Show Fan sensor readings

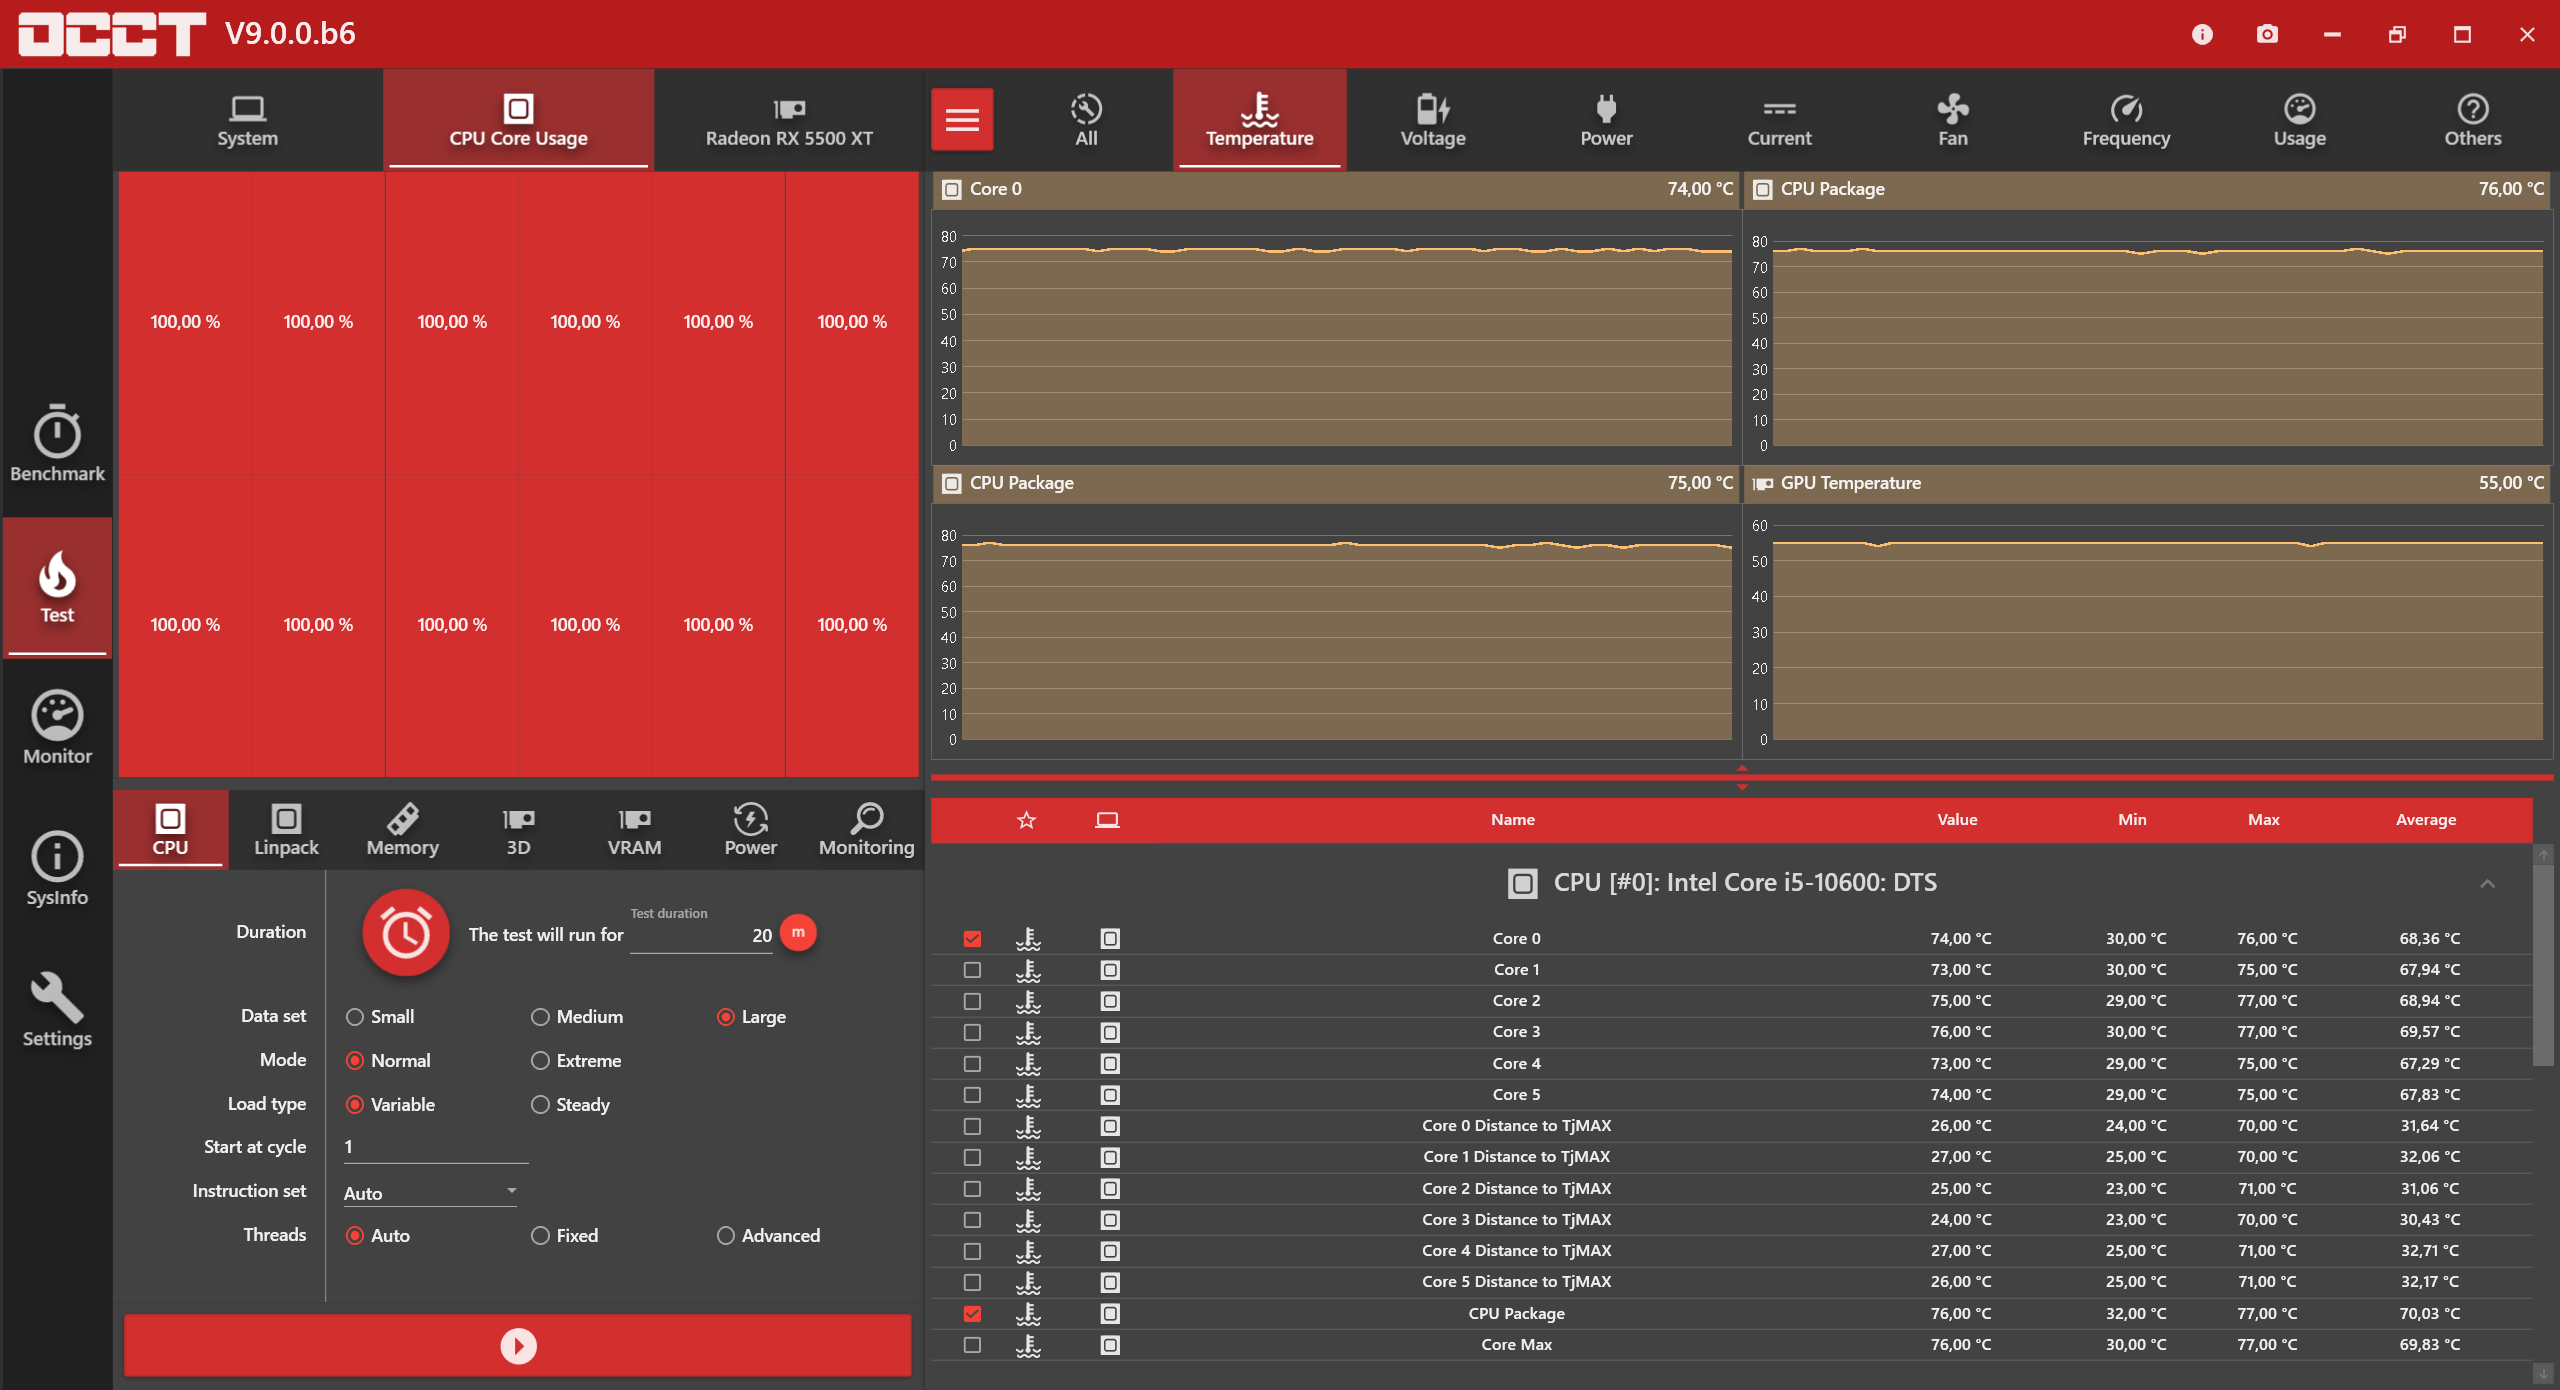point(1951,120)
